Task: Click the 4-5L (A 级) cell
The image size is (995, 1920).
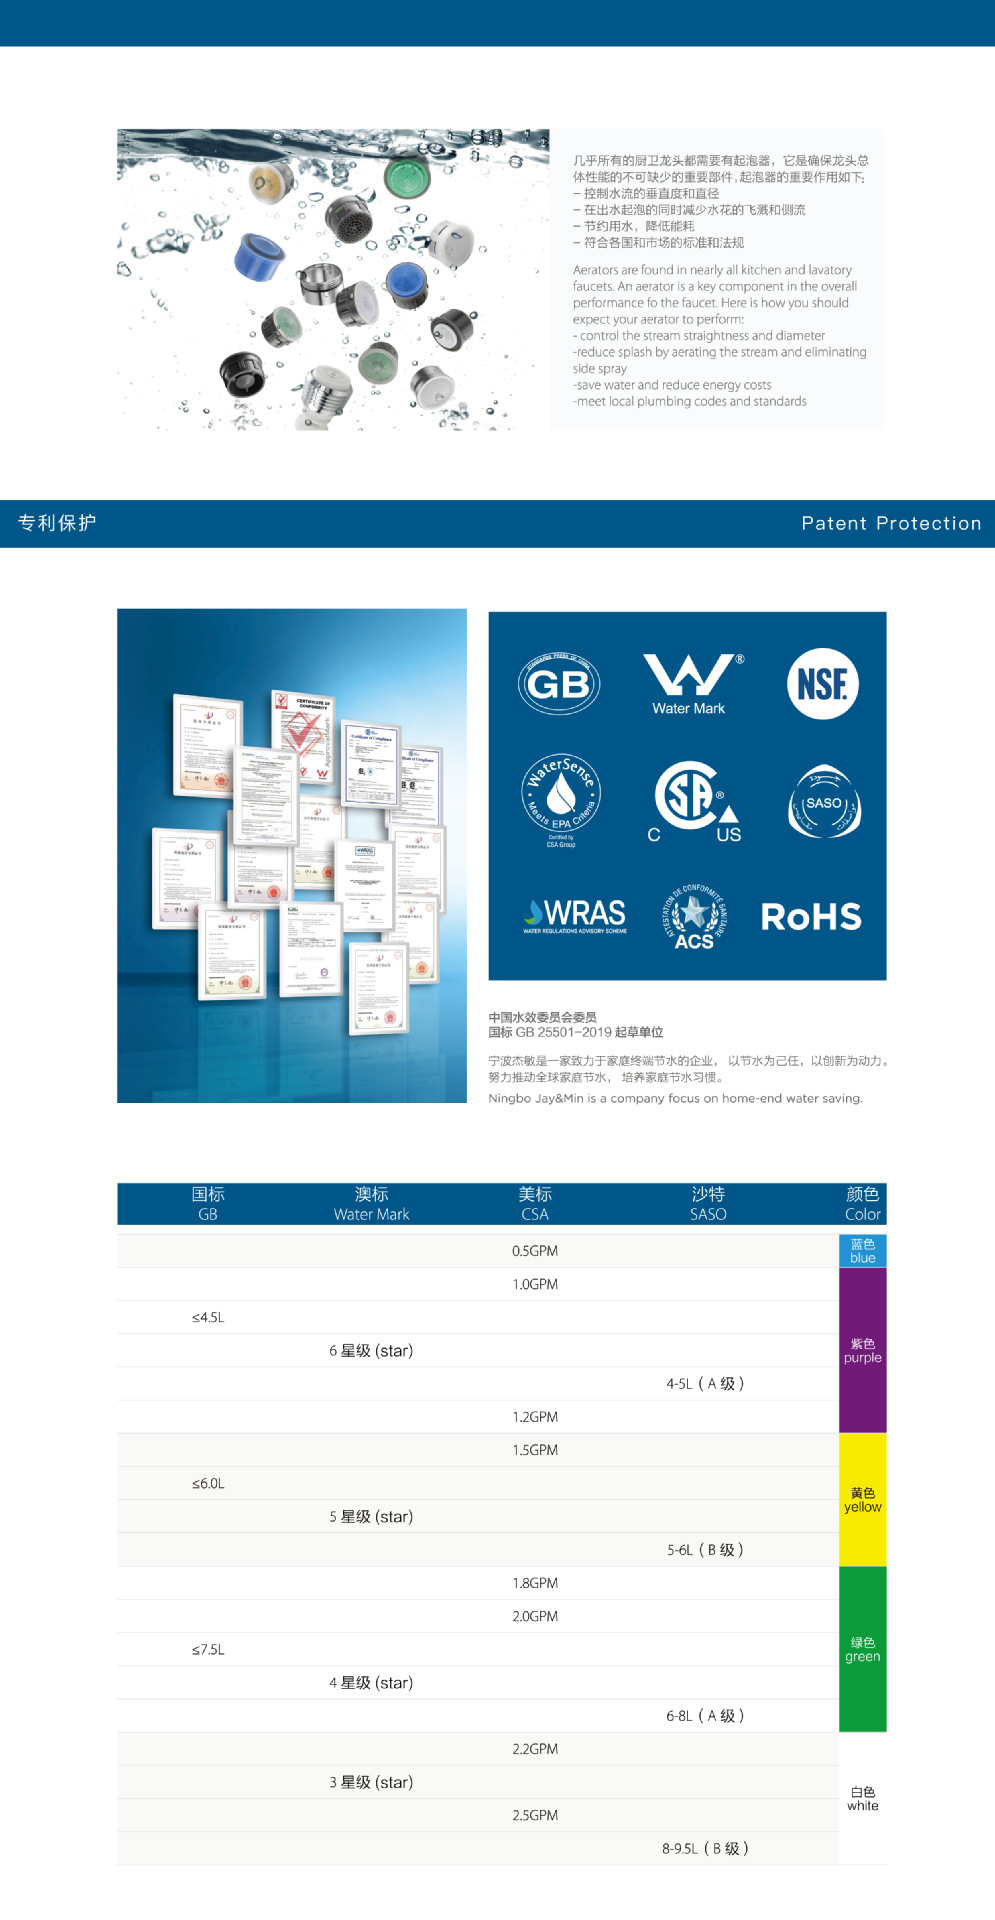Action: click(706, 1384)
